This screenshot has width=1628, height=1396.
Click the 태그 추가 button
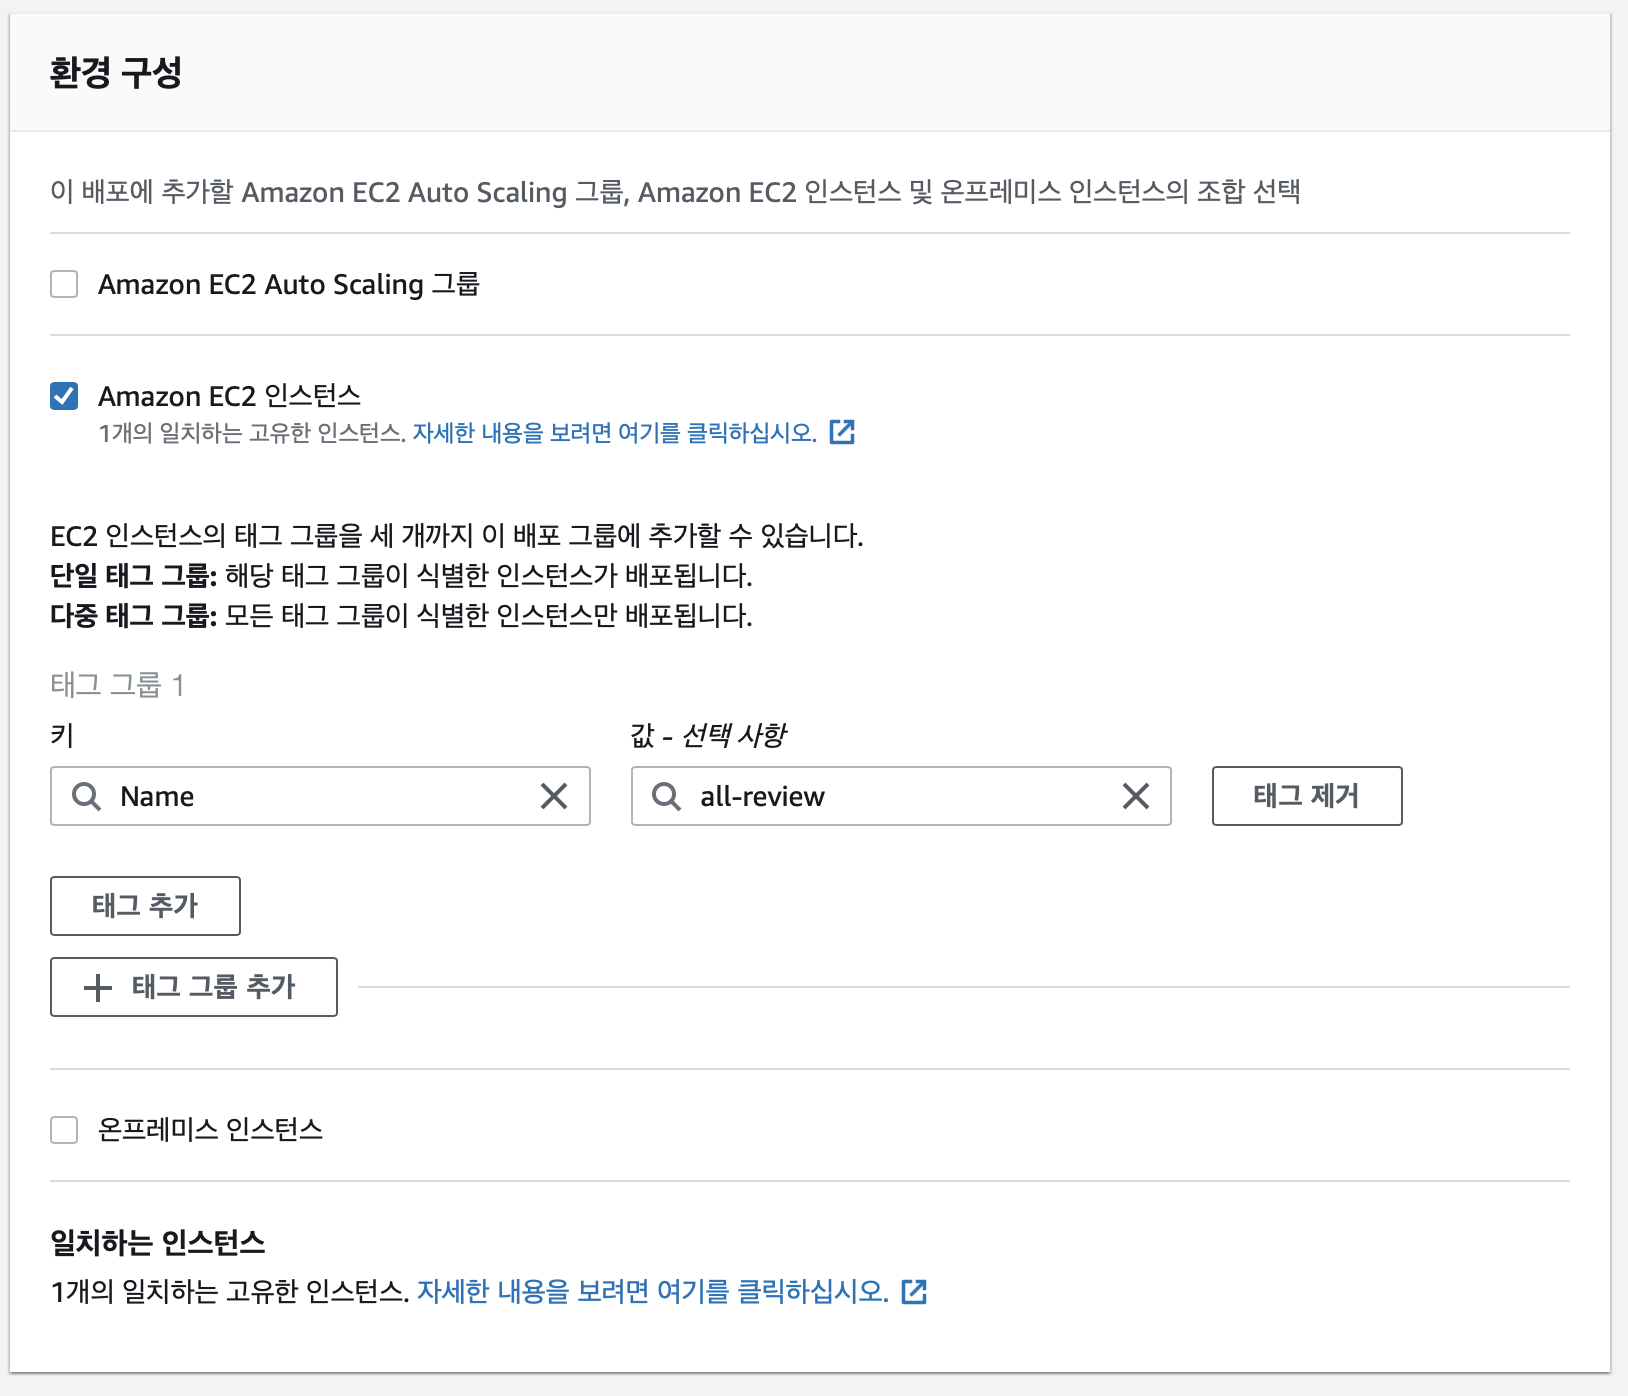145,906
